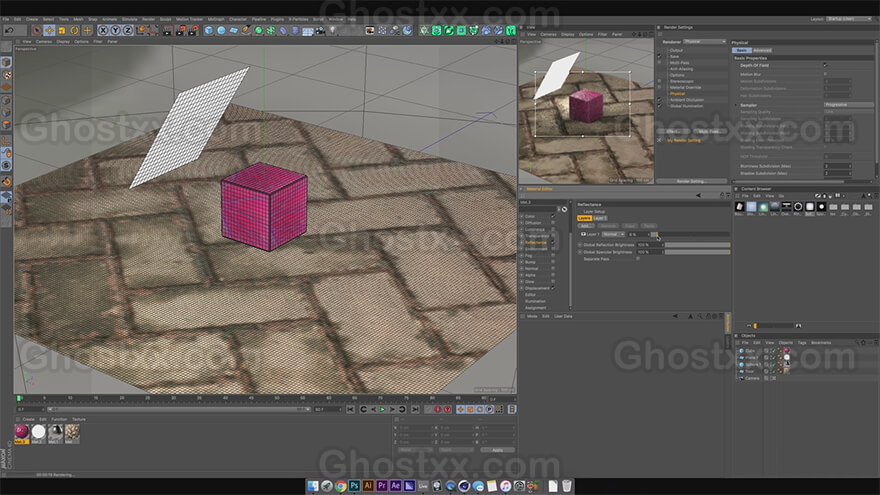Viewport: 880px width, 495px height.
Task: Open the Tags menu in Objects manager
Action: (801, 342)
